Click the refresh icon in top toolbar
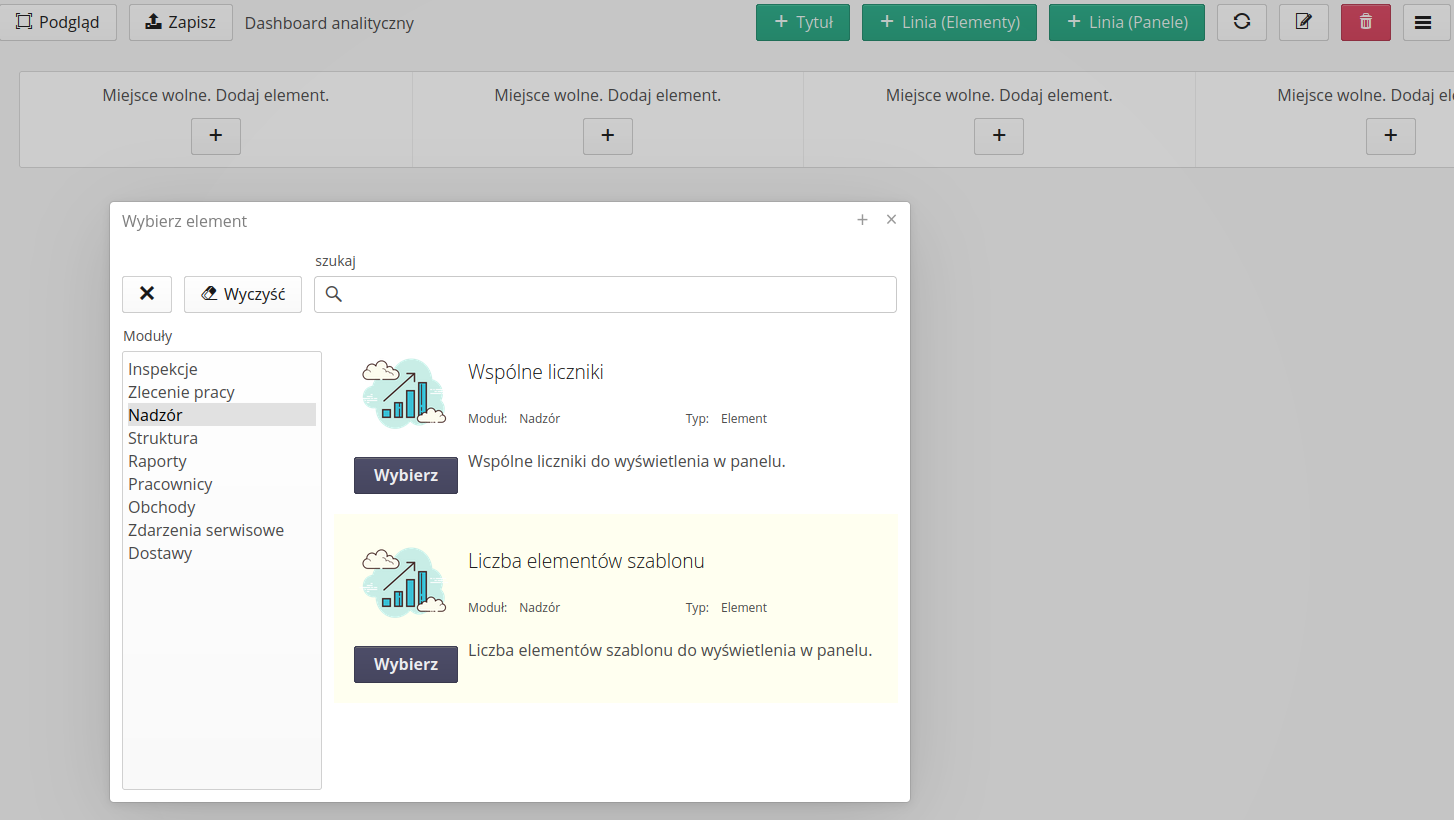The image size is (1454, 820). (x=1241, y=22)
